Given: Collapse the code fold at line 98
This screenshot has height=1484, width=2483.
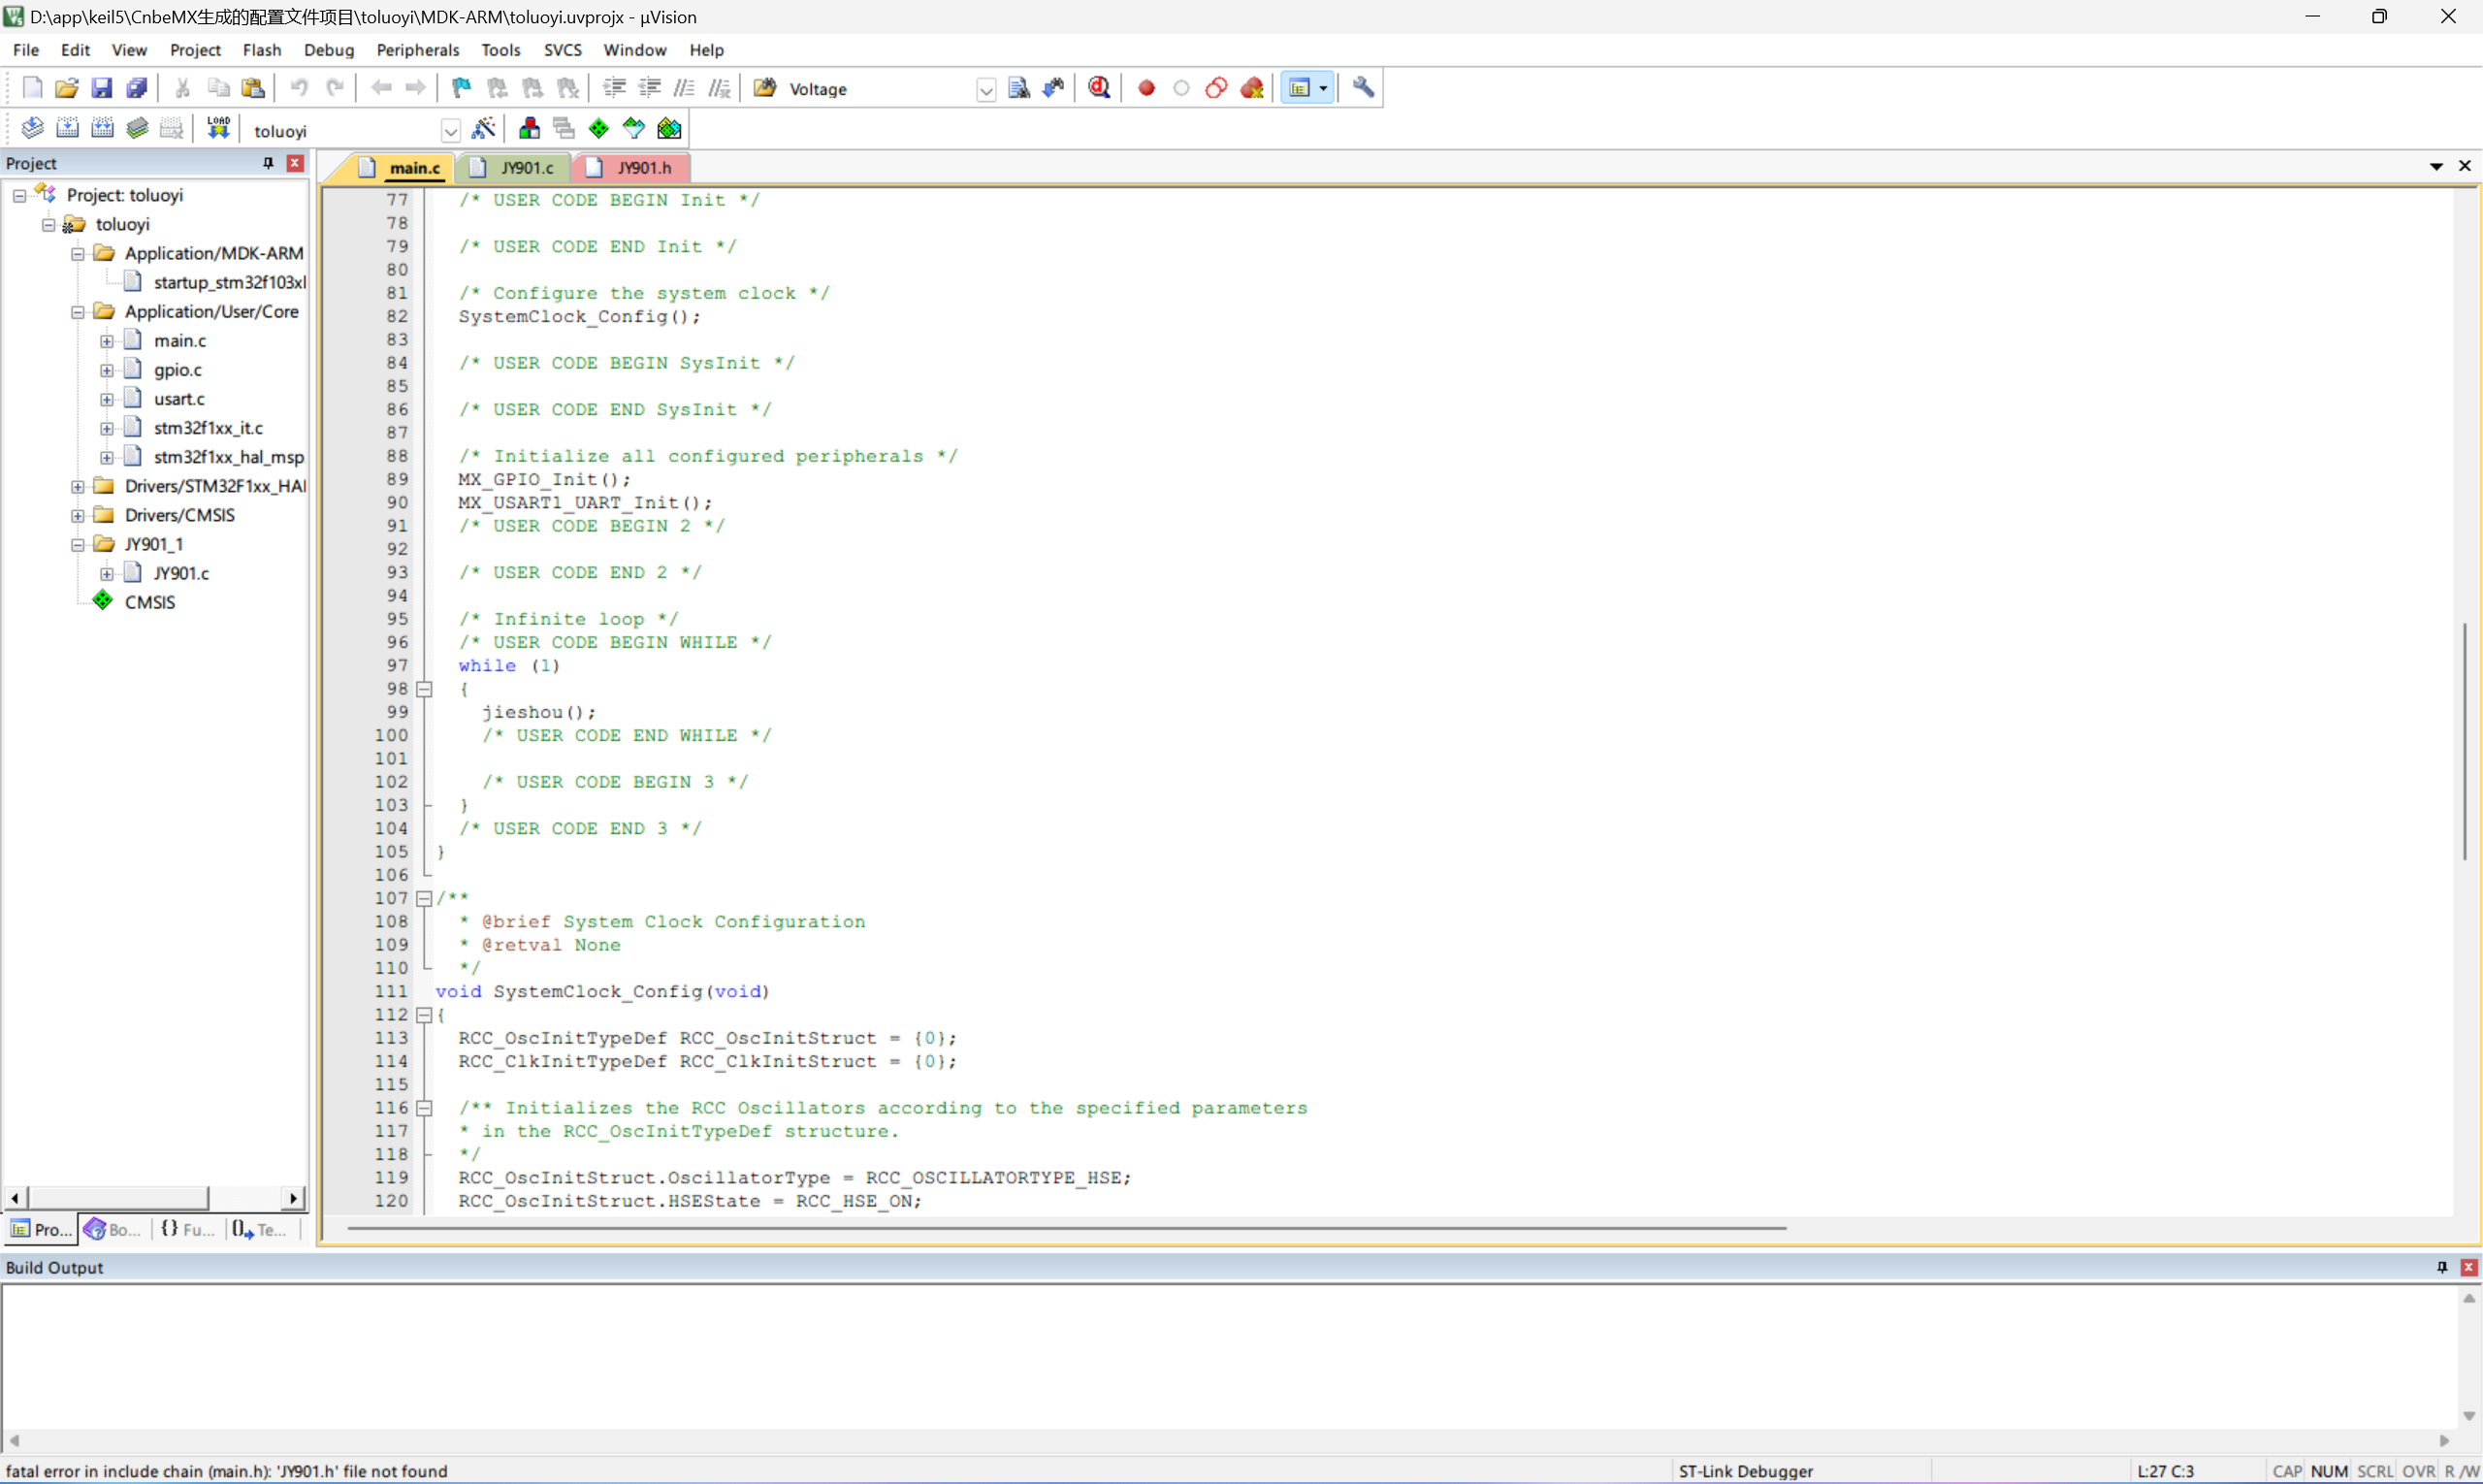Looking at the screenshot, I should pyautogui.click(x=424, y=689).
